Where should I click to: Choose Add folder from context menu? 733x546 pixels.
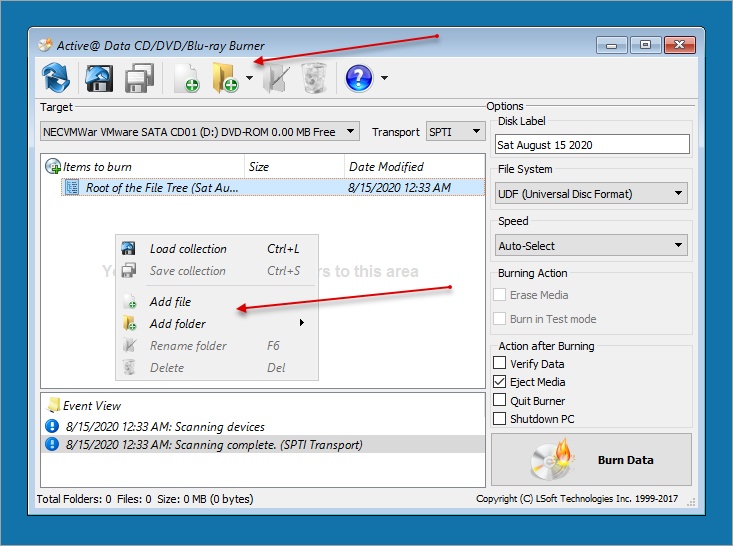click(217, 323)
